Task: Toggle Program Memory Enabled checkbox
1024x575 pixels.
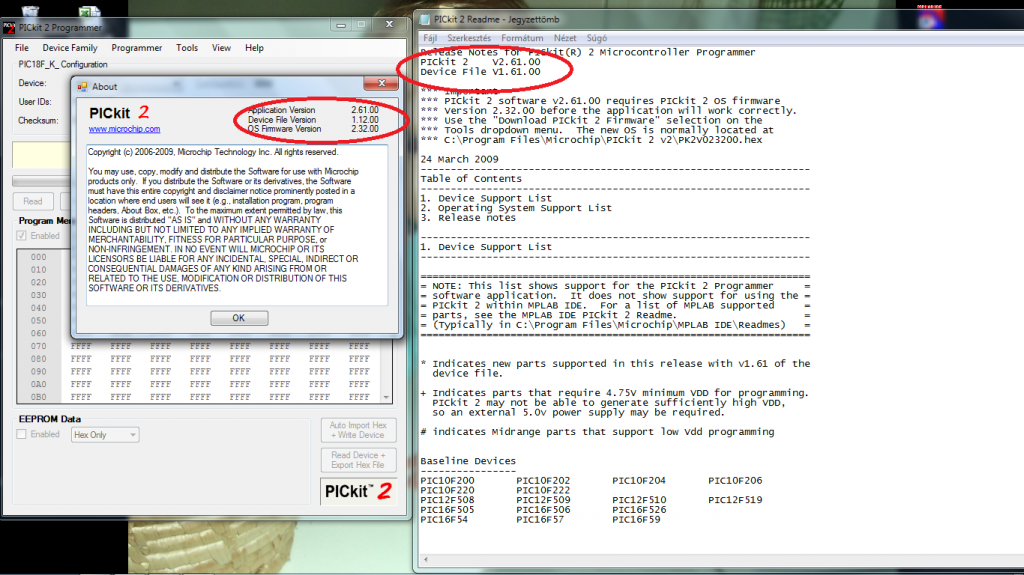Action: (x=22, y=235)
